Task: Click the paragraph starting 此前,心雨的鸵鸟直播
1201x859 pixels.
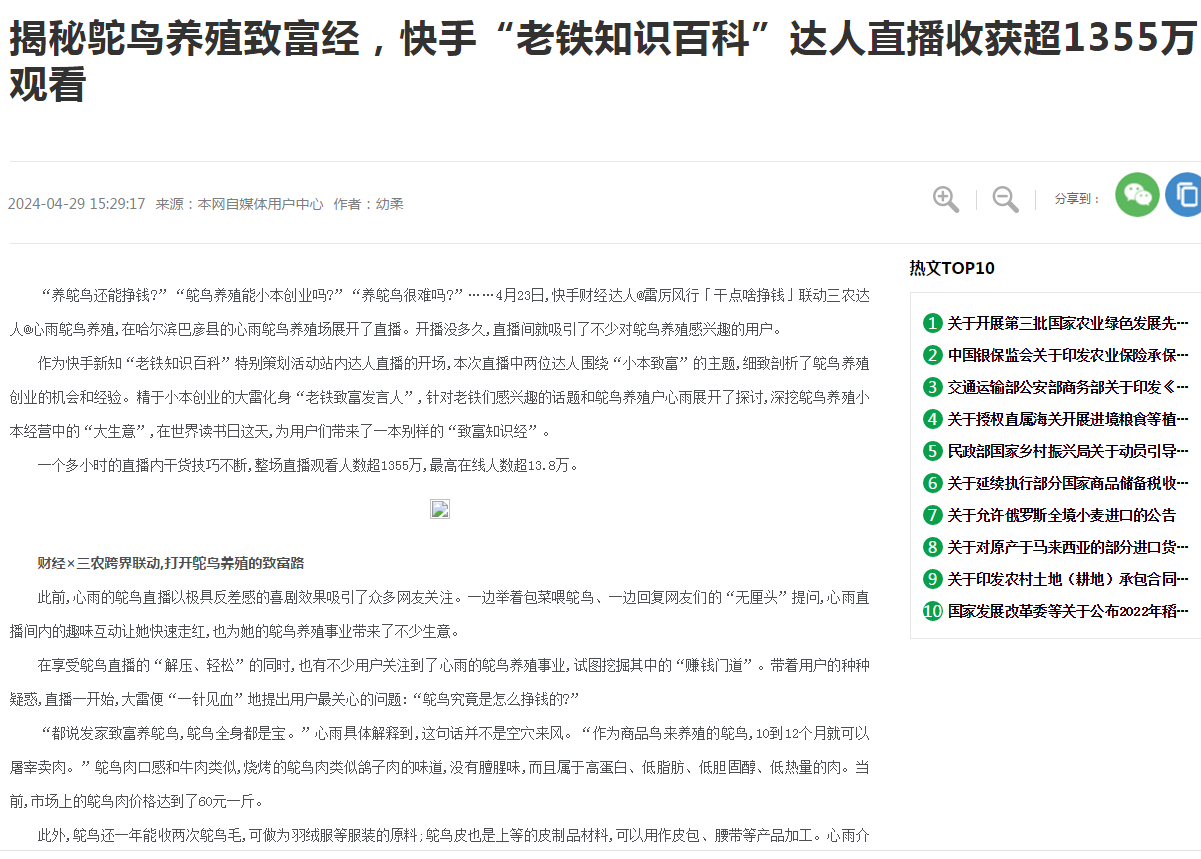Action: [x=439, y=614]
